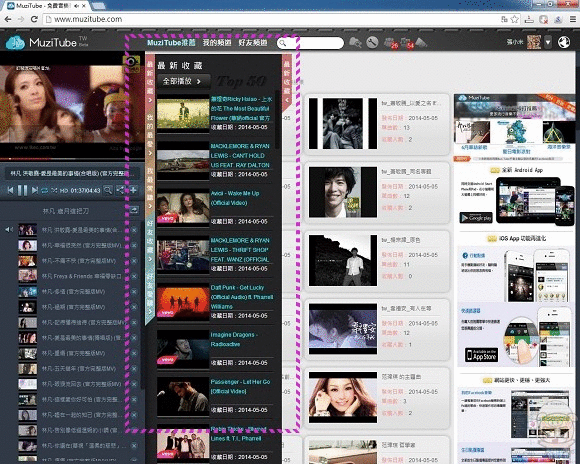The height and width of the screenshot is (464, 580).
Task: Expand the 我最常聽 vertical side tab
Action: click(x=150, y=188)
